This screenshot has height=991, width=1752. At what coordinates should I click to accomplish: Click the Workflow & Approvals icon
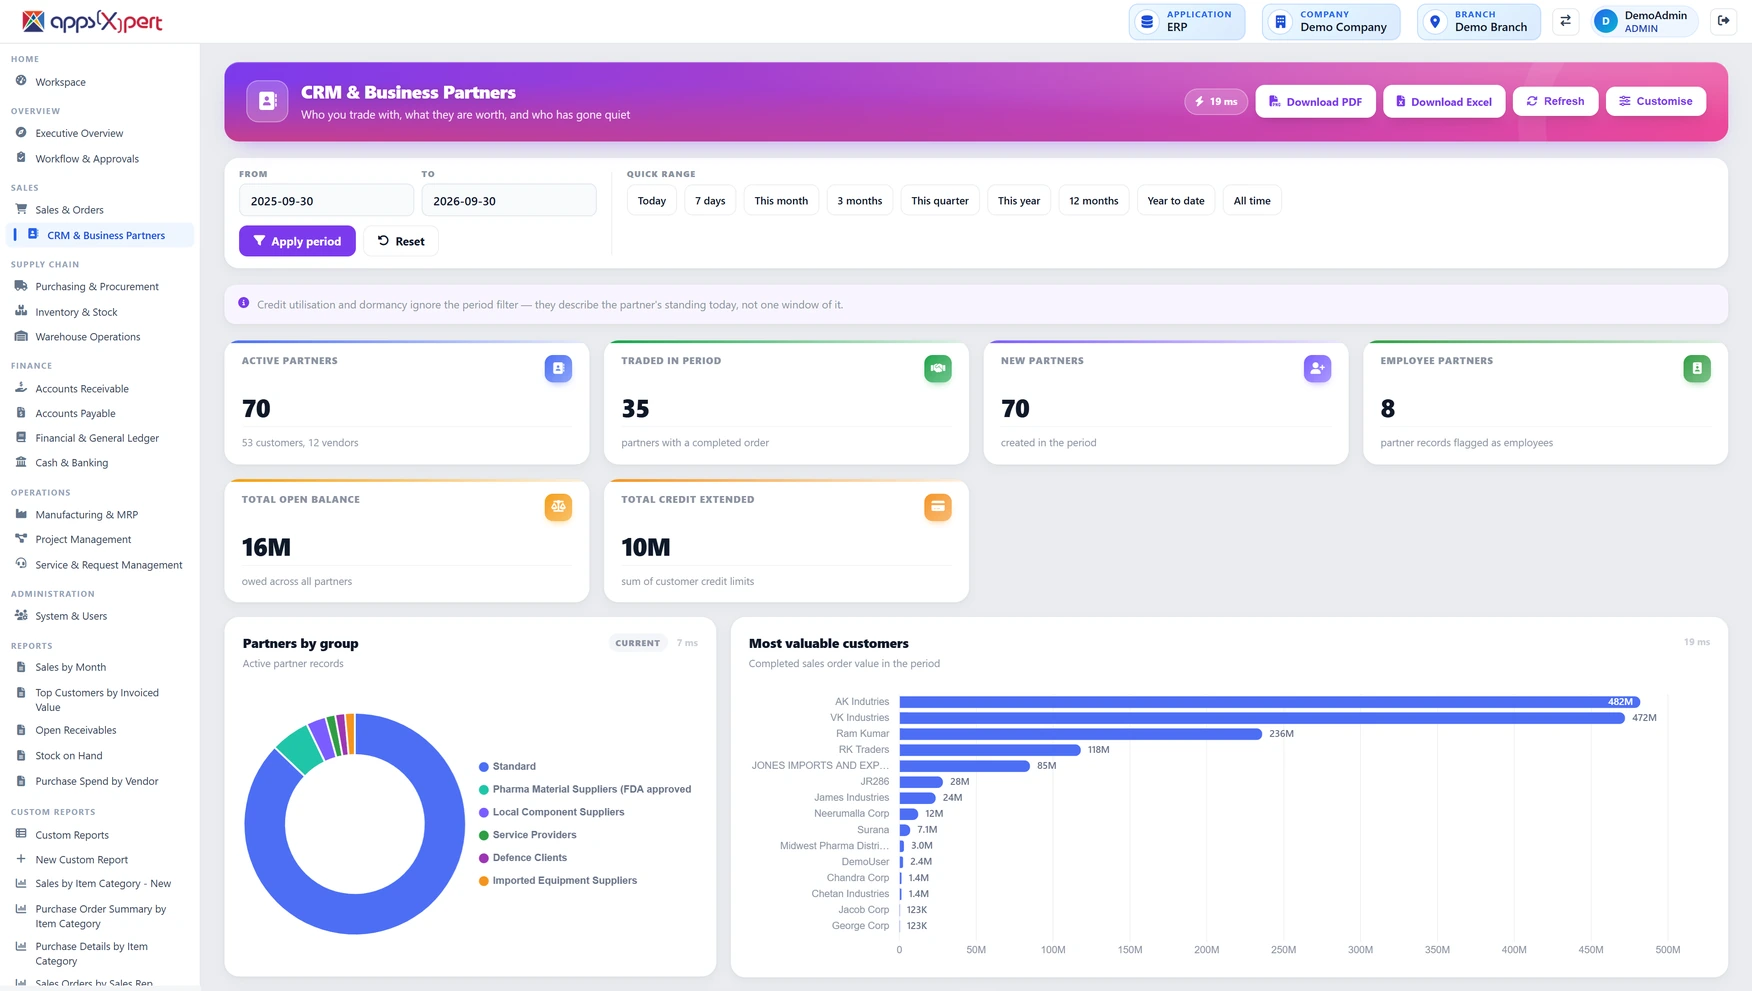[21, 158]
